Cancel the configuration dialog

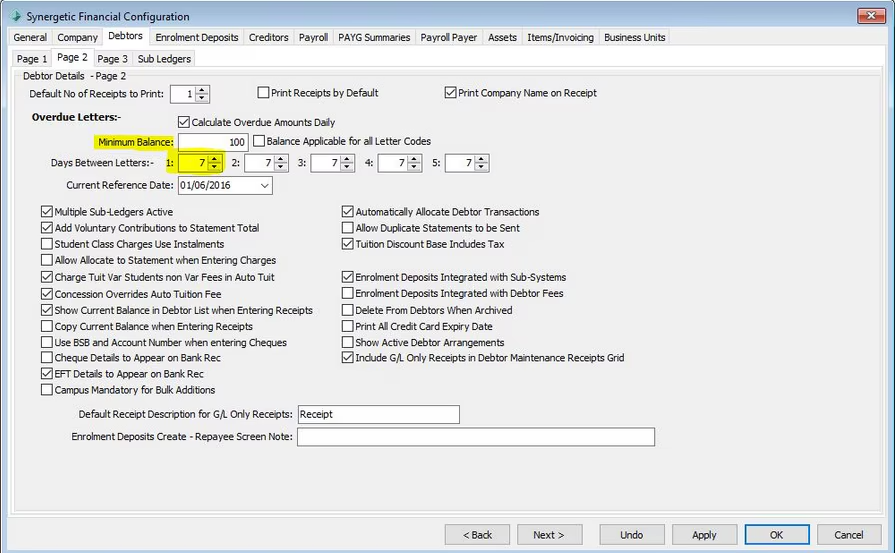point(849,535)
